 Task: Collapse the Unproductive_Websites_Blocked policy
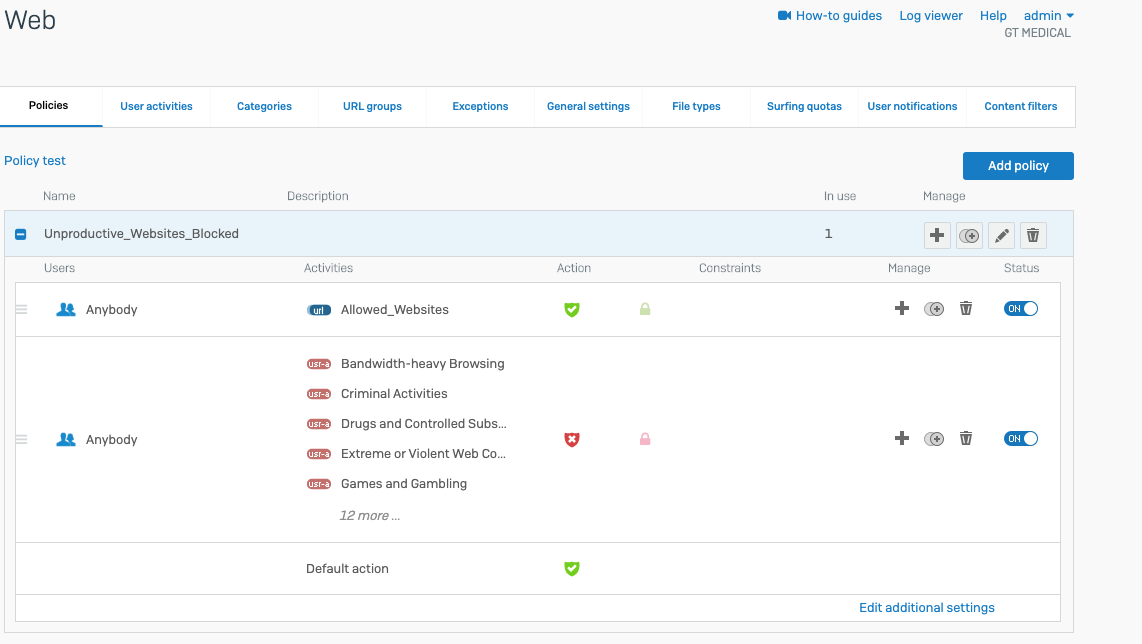coord(21,234)
